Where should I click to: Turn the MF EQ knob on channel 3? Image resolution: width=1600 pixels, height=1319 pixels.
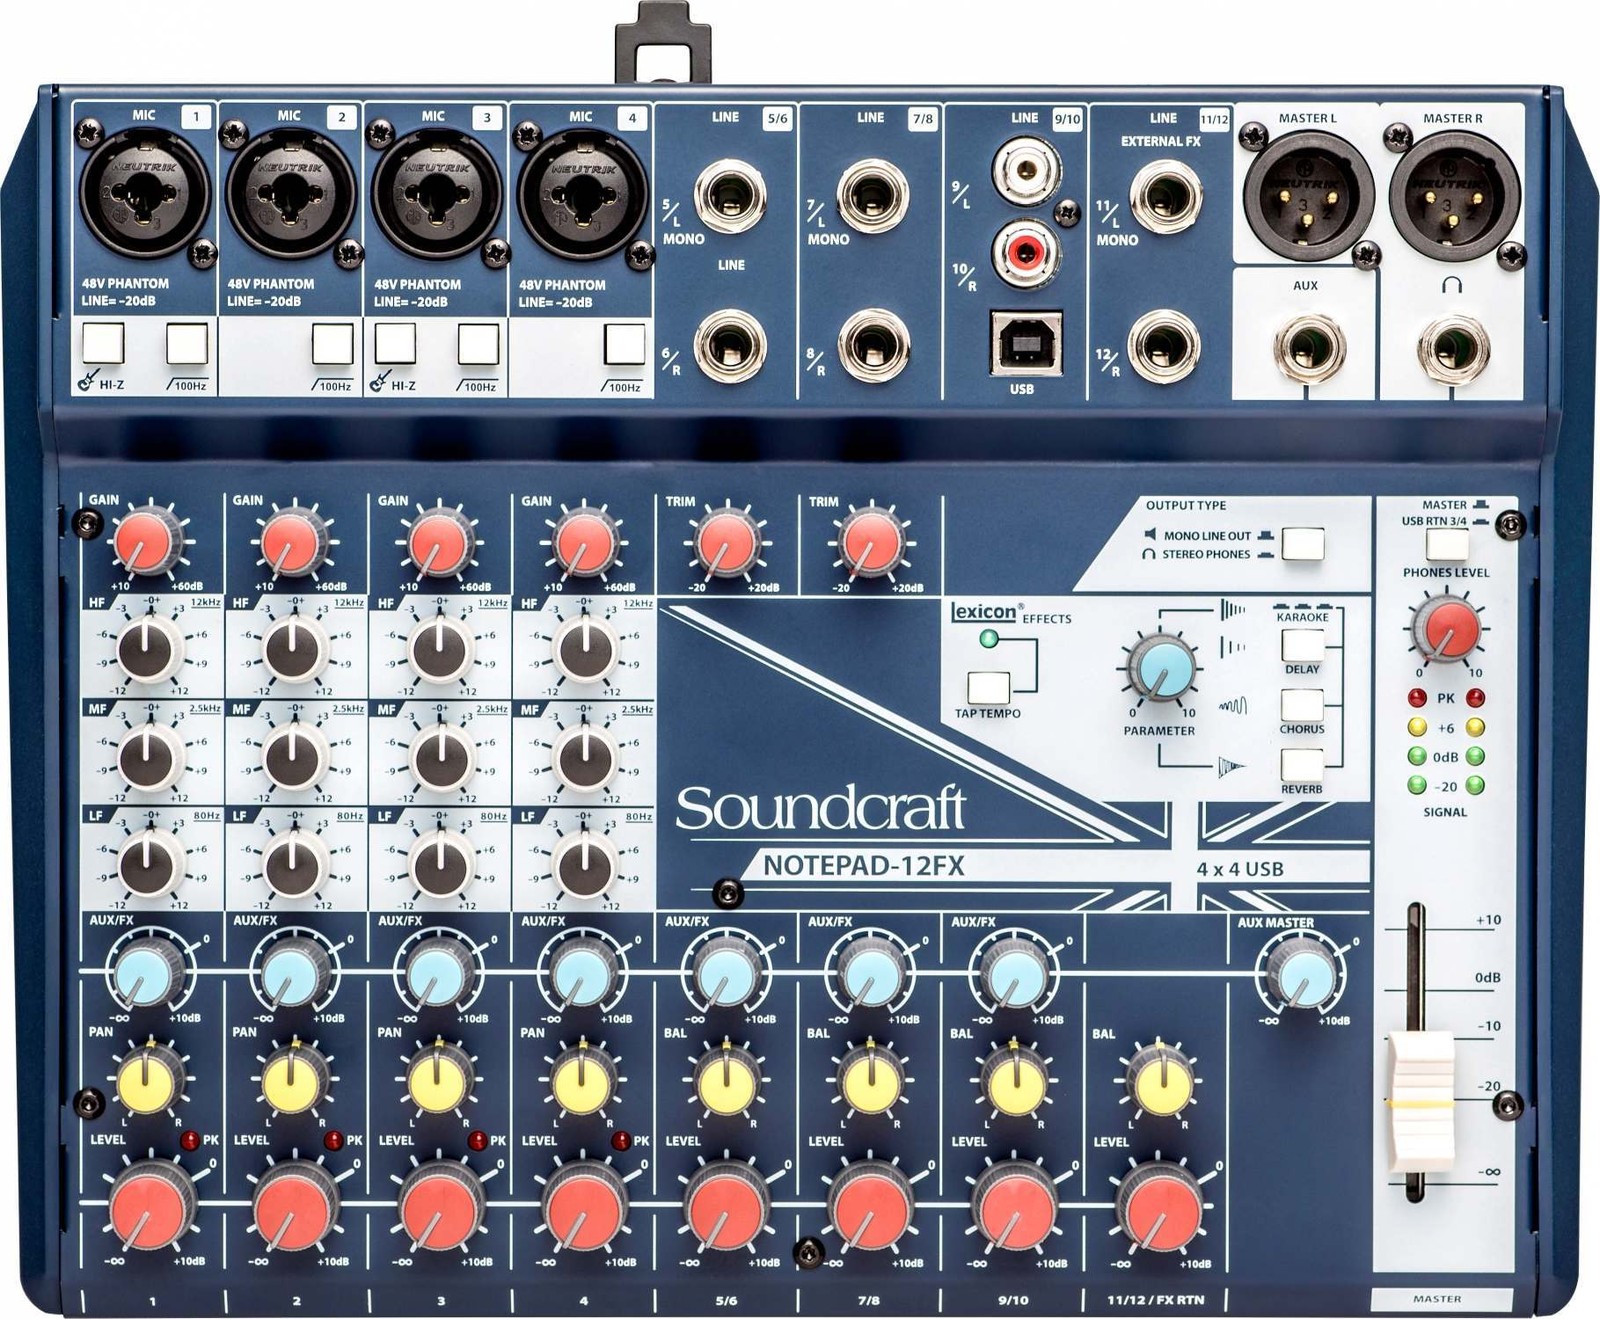point(443,757)
